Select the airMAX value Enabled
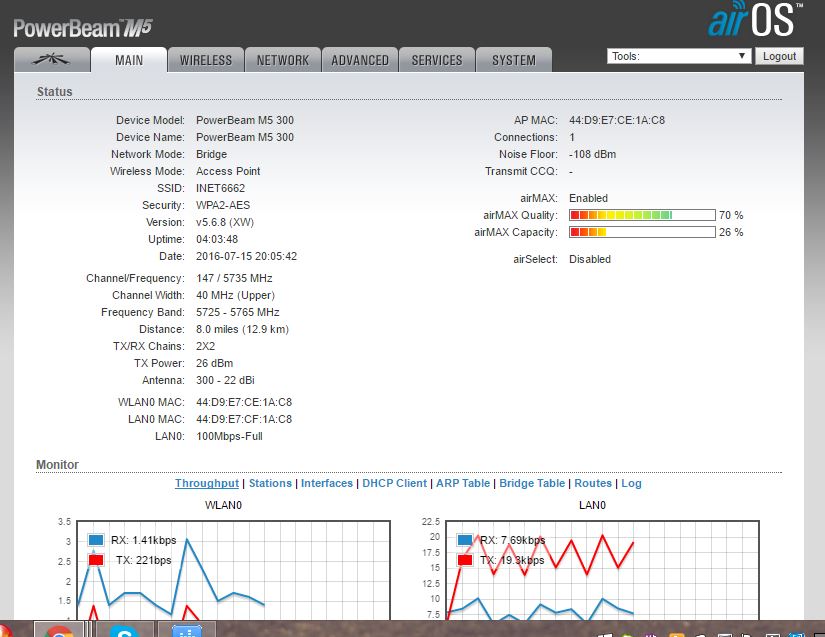Screen dimensions: 825x637 pos(588,198)
